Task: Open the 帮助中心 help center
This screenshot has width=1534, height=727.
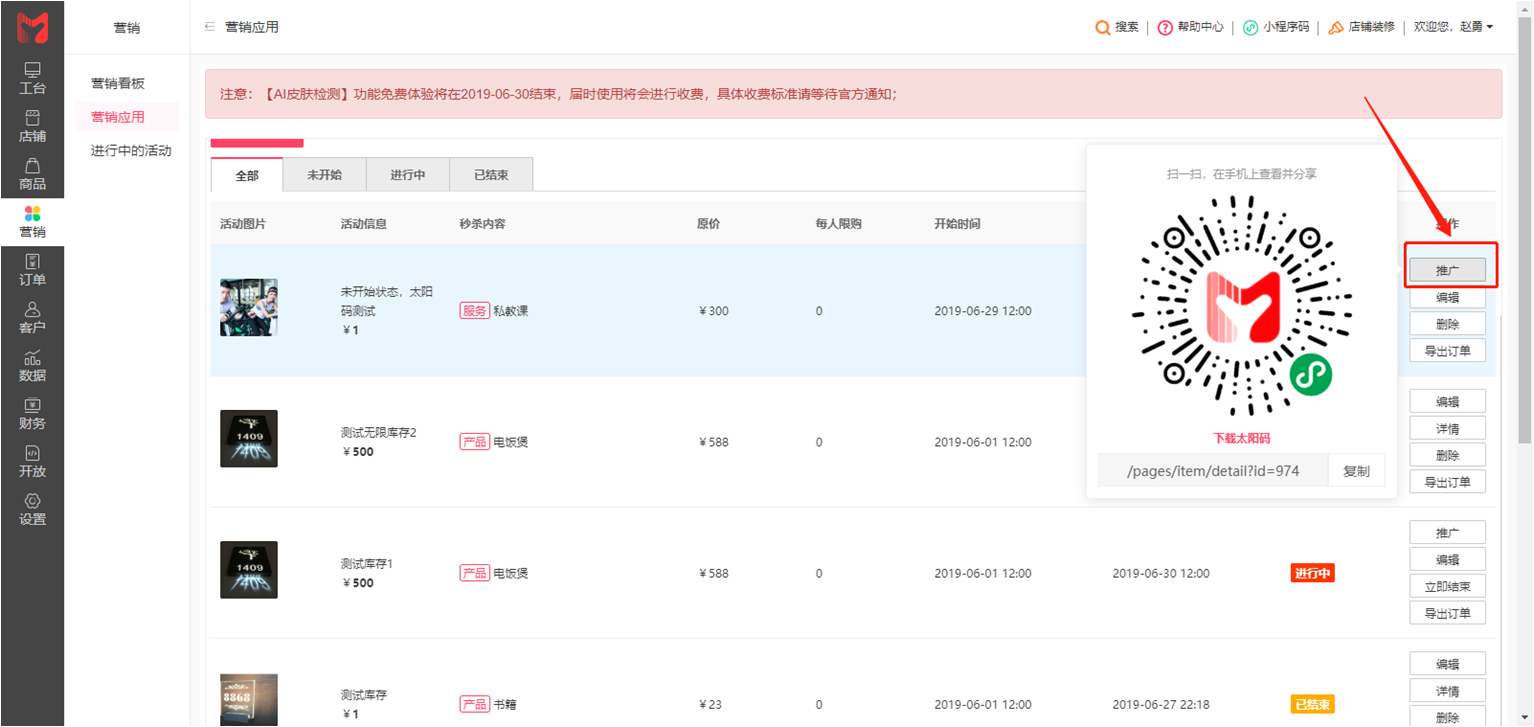Action: coord(1190,27)
